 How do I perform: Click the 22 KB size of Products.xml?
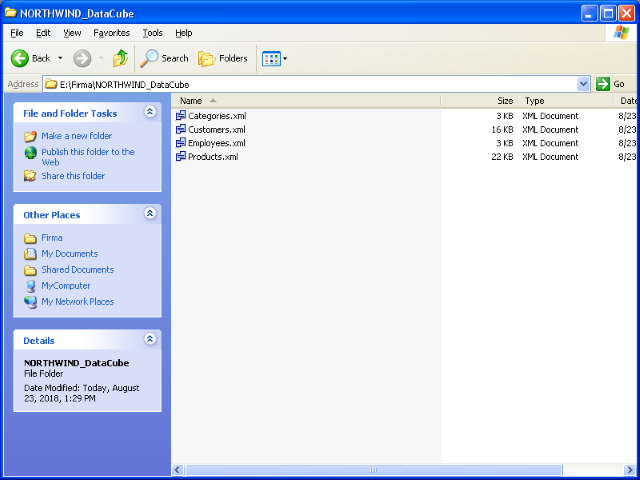click(502, 157)
